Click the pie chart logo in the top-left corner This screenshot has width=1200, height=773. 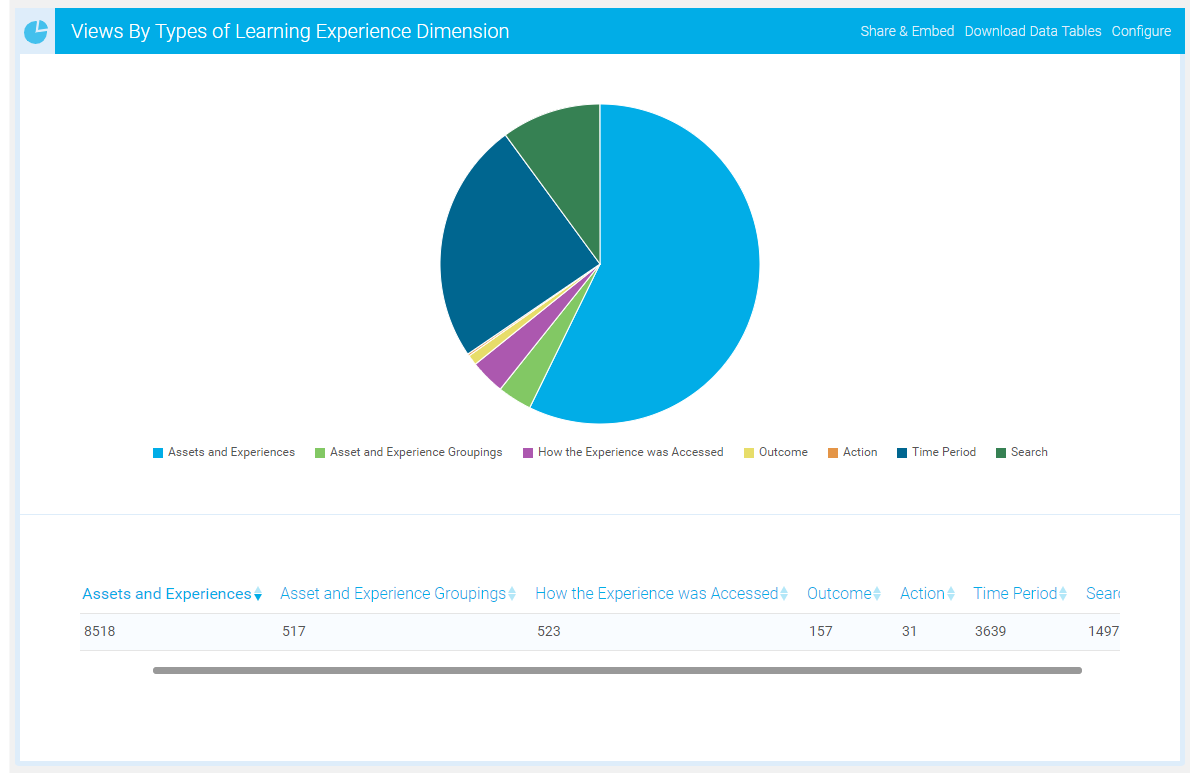[x=35, y=30]
